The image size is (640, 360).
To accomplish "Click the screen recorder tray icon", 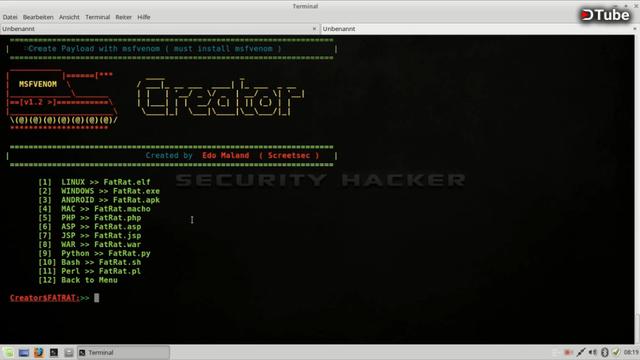I will tap(567, 352).
